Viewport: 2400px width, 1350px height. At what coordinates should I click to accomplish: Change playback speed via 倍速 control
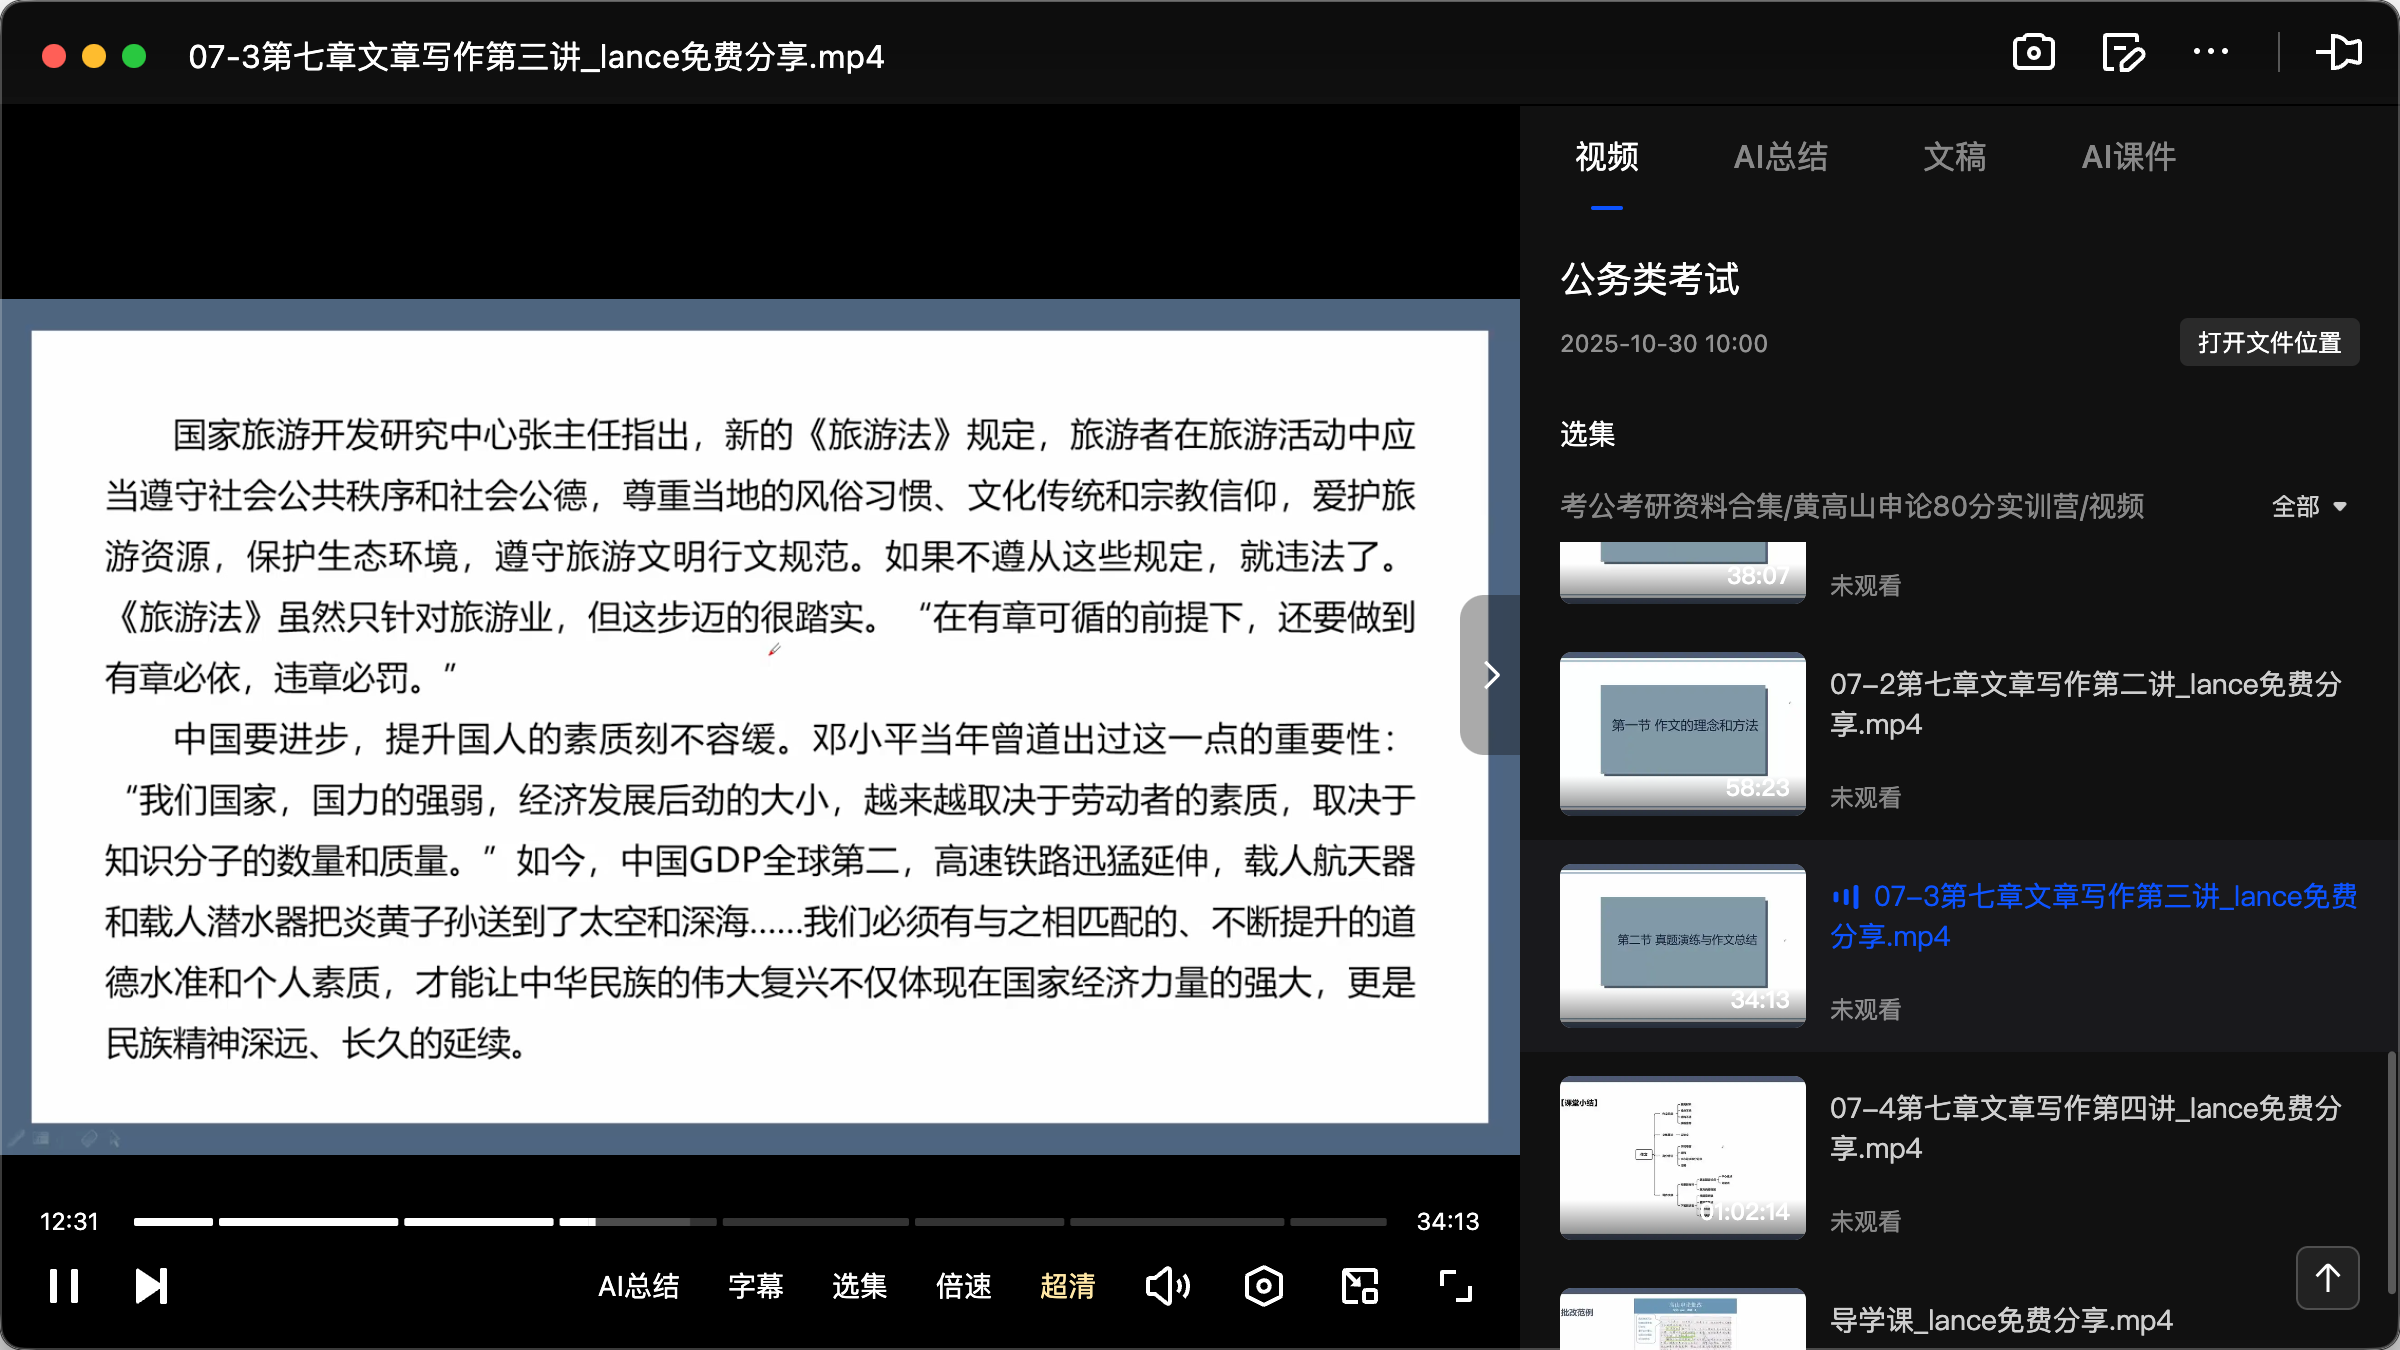(963, 1286)
